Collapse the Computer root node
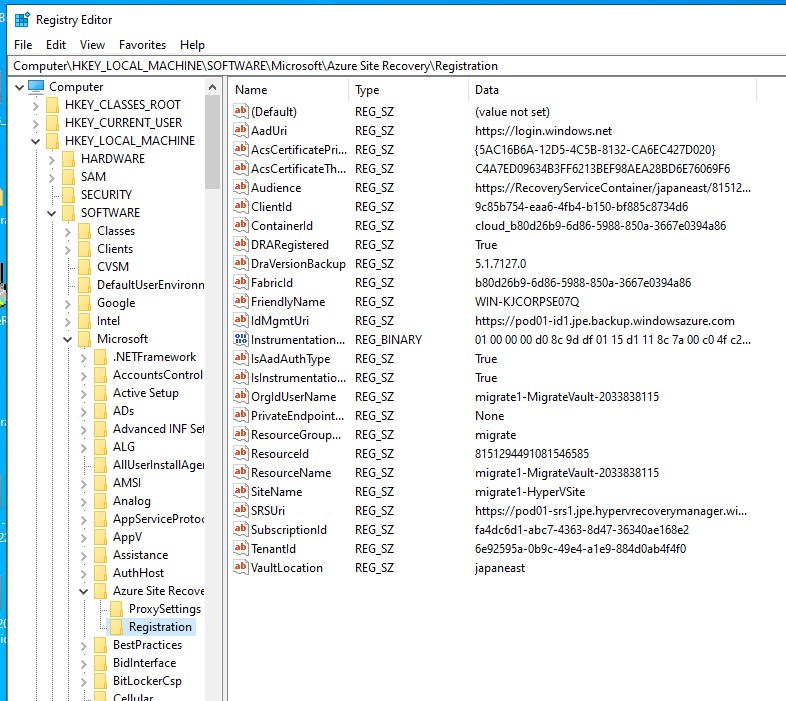 [x=20, y=87]
